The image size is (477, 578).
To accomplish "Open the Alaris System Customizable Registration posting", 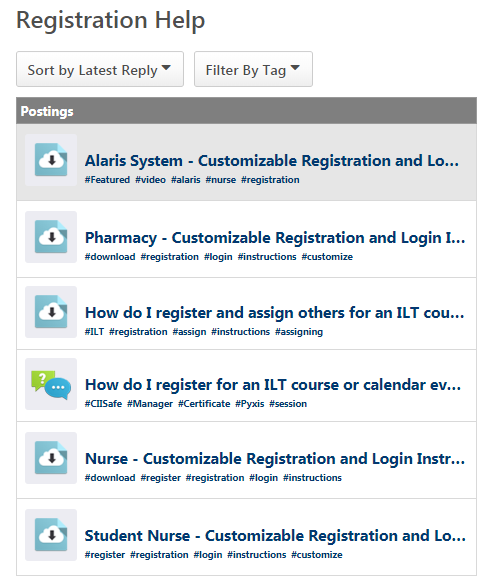I will (x=272, y=161).
